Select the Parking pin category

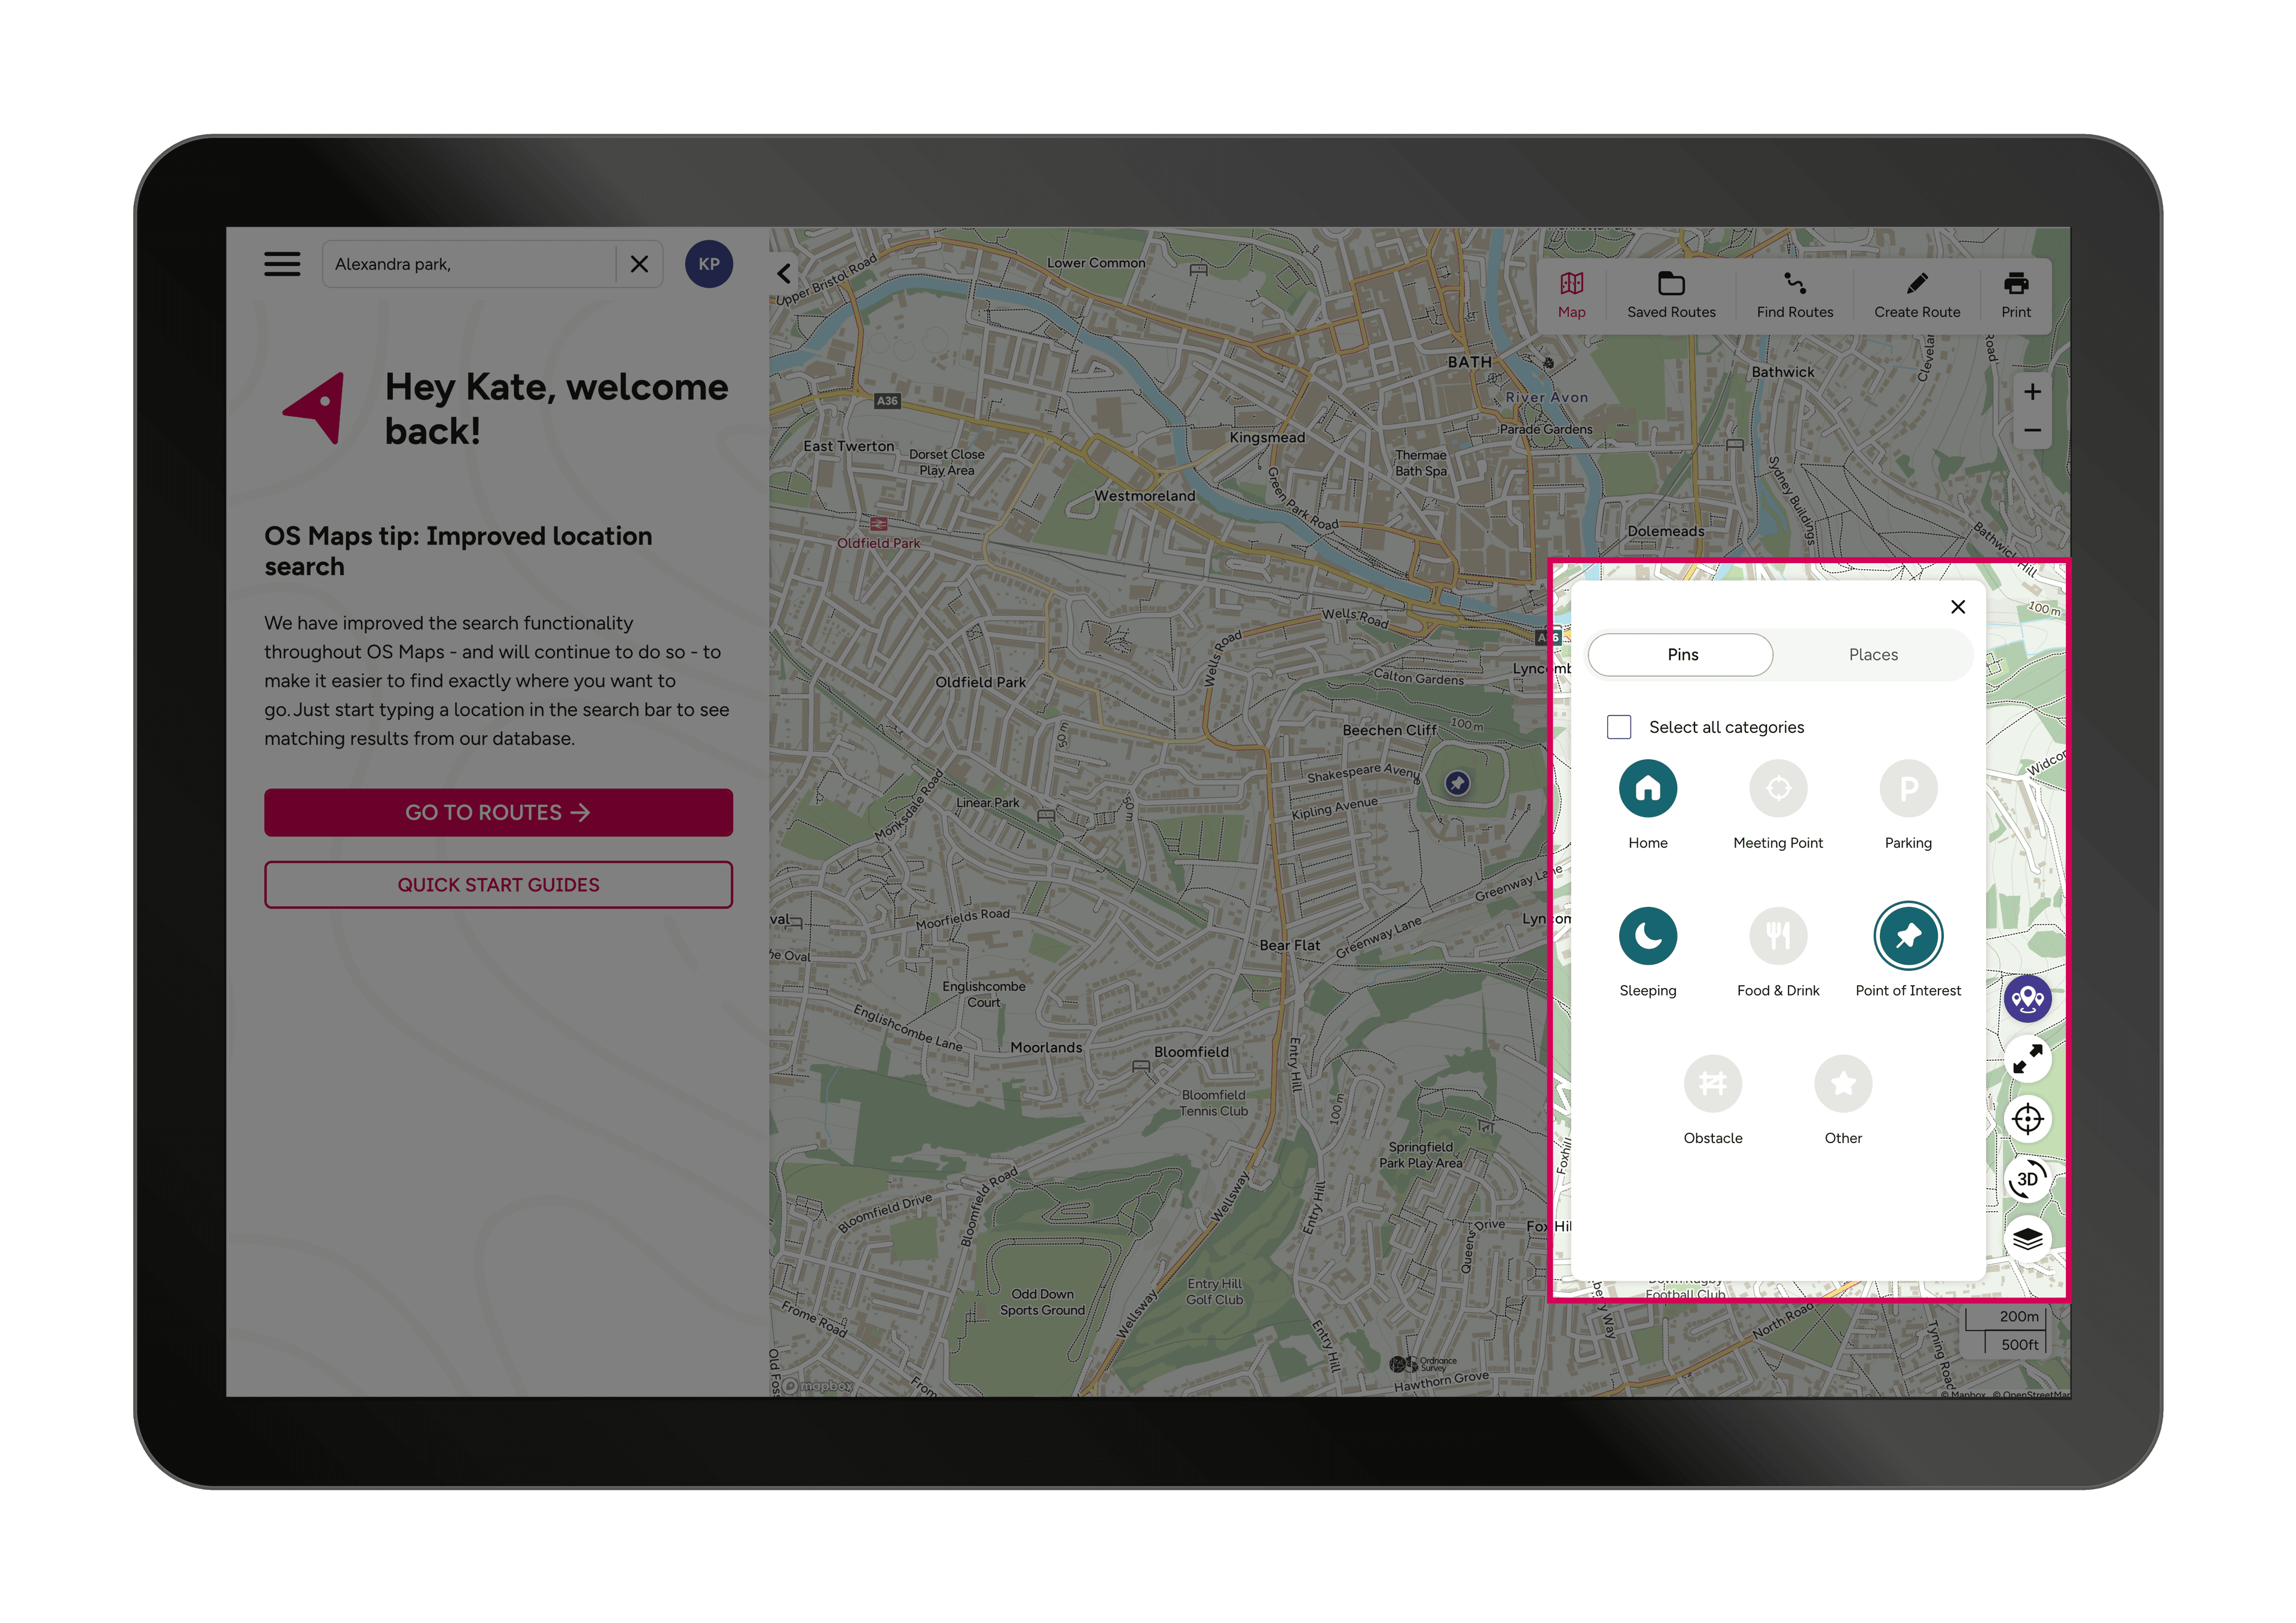coord(1907,788)
